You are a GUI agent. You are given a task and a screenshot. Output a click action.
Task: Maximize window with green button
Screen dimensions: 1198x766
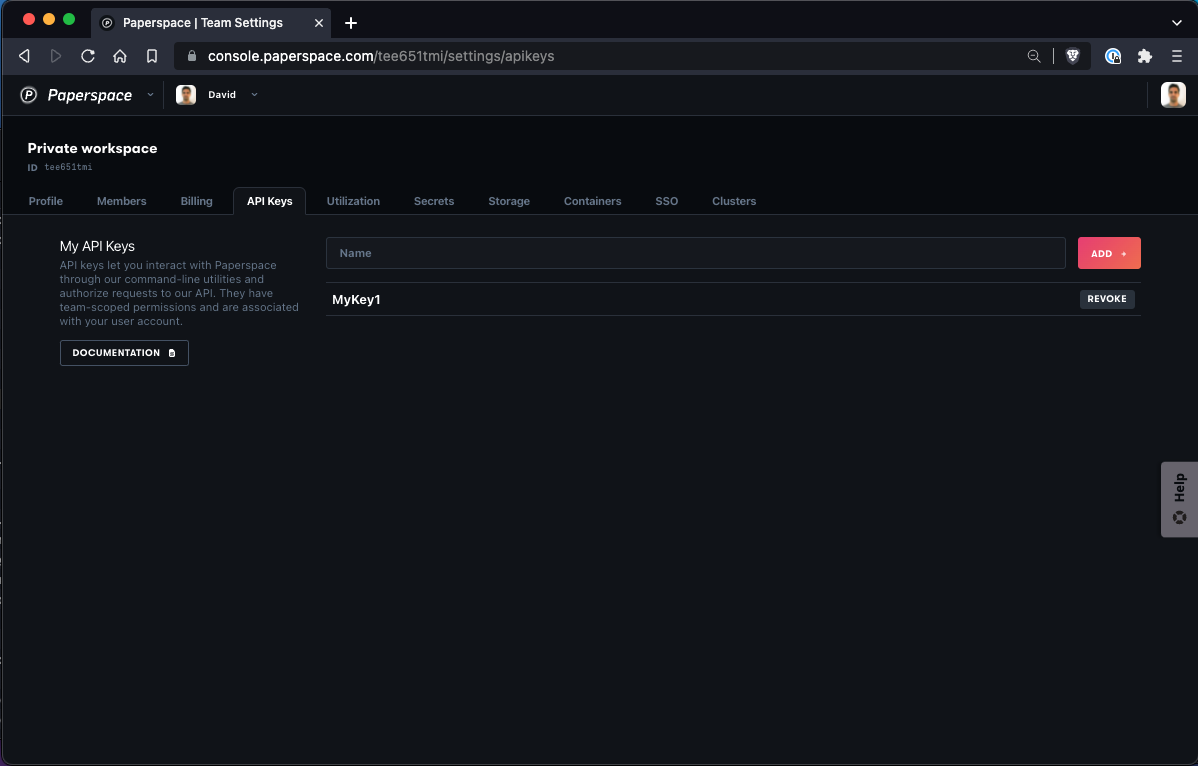(x=69, y=19)
